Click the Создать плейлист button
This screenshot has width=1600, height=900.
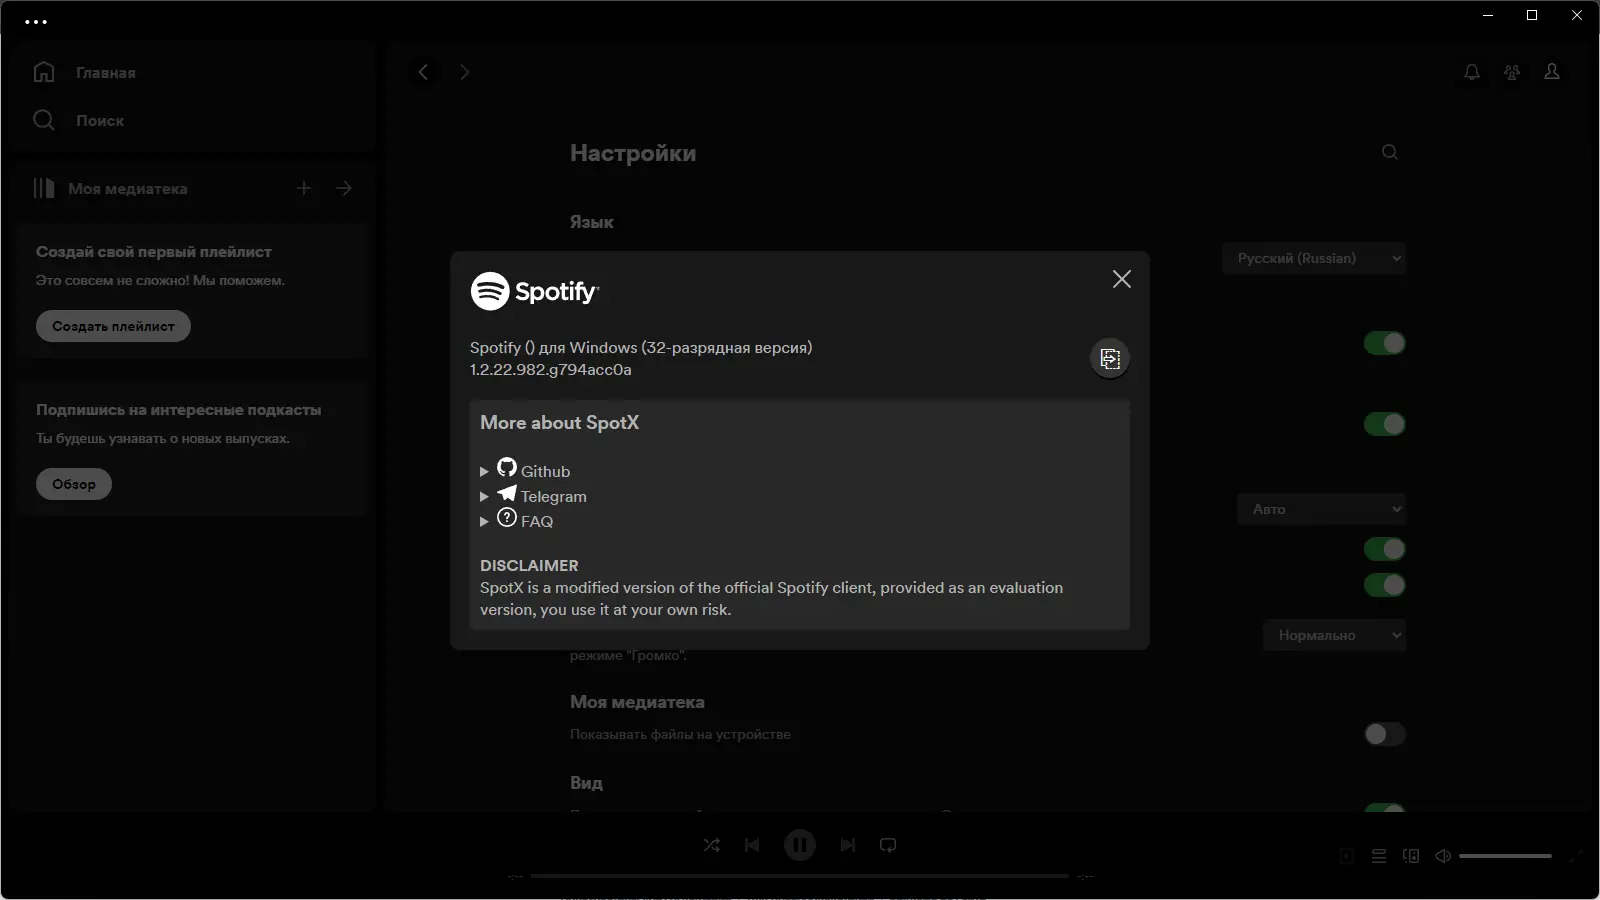(x=113, y=326)
